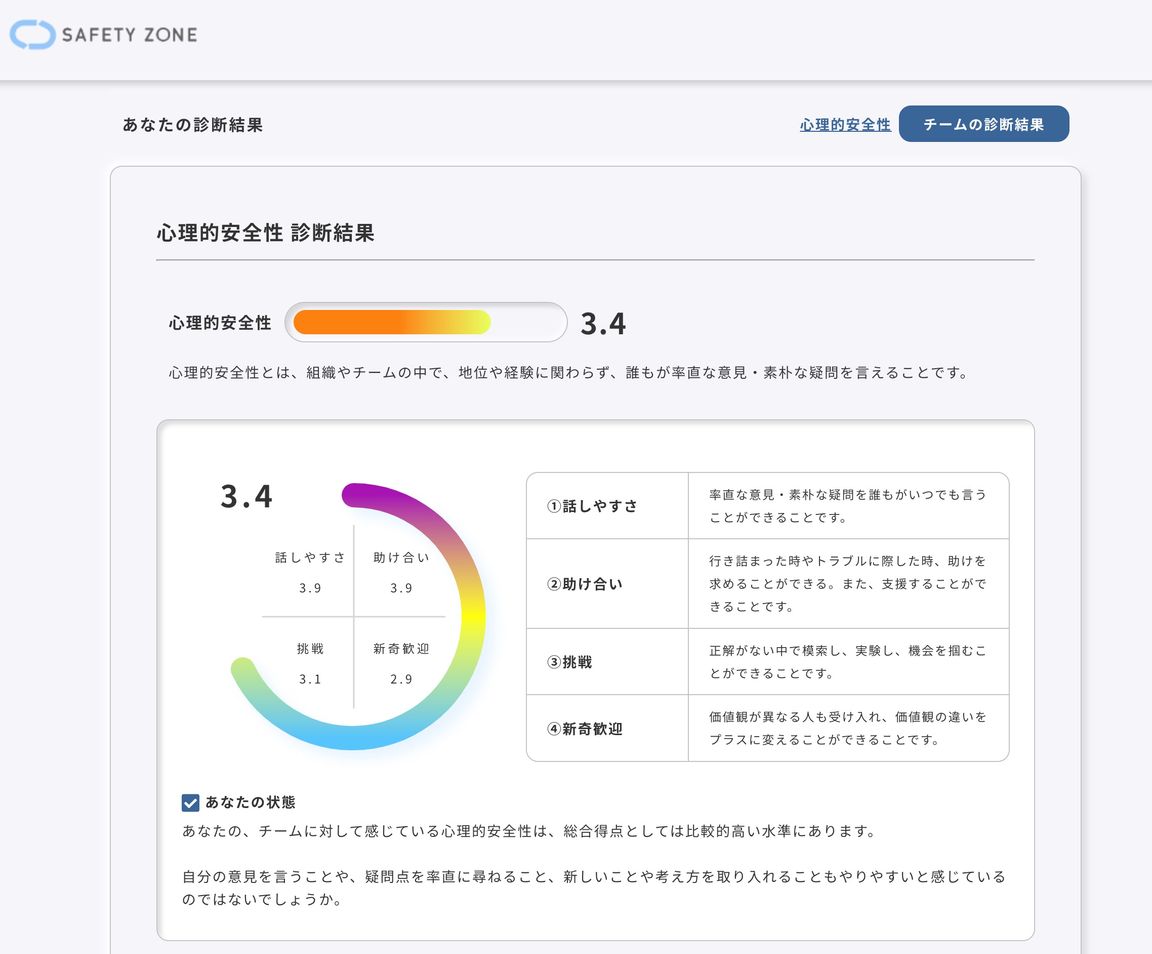This screenshot has height=954, width=1152.
Task: Click the 話しやすさ 3.9 quadrant value
Action: (x=310, y=588)
